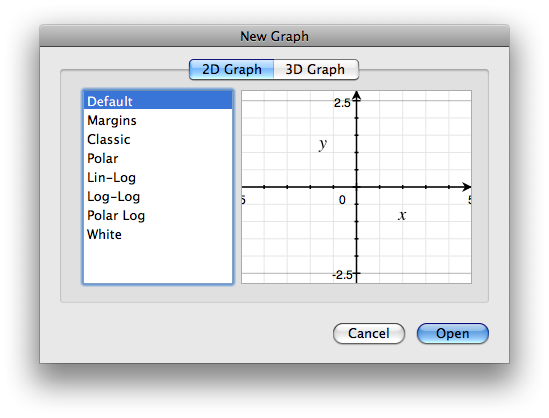Pick the White template
This screenshot has height=418, width=549.
pyautogui.click(x=158, y=234)
